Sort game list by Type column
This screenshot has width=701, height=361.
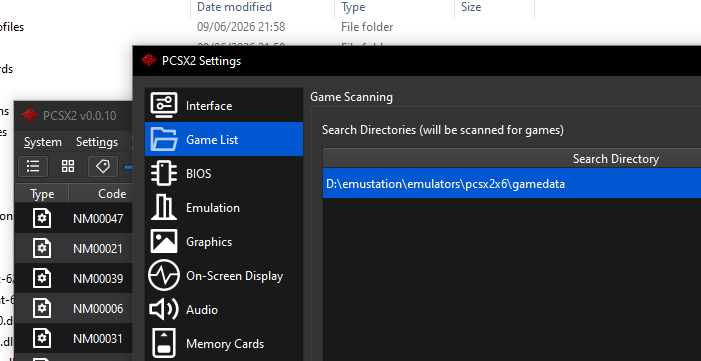[x=42, y=194]
